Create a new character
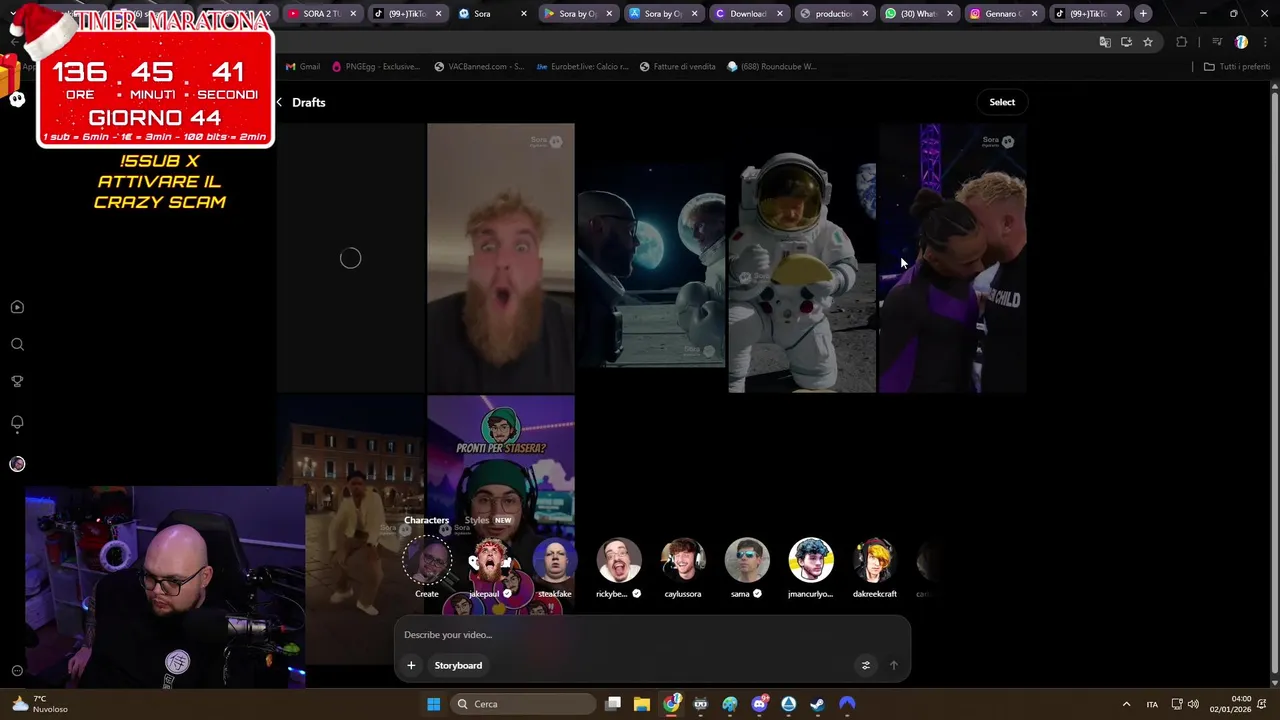The width and height of the screenshot is (1280, 720). [x=427, y=567]
